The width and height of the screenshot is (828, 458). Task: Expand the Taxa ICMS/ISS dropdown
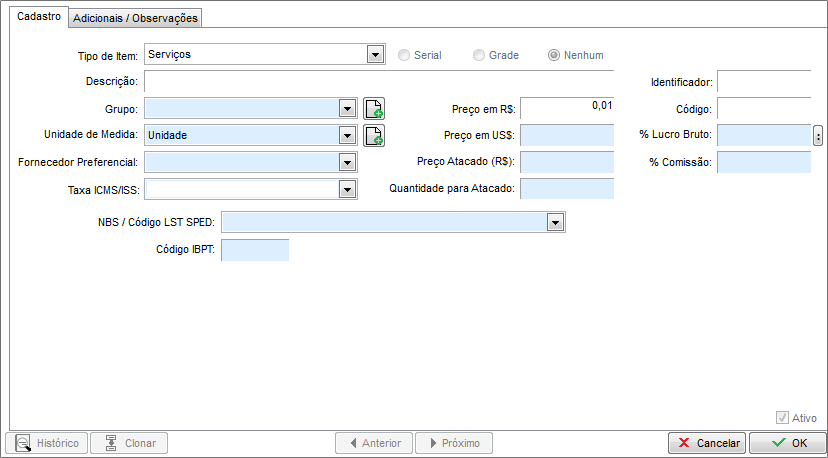[x=348, y=189]
